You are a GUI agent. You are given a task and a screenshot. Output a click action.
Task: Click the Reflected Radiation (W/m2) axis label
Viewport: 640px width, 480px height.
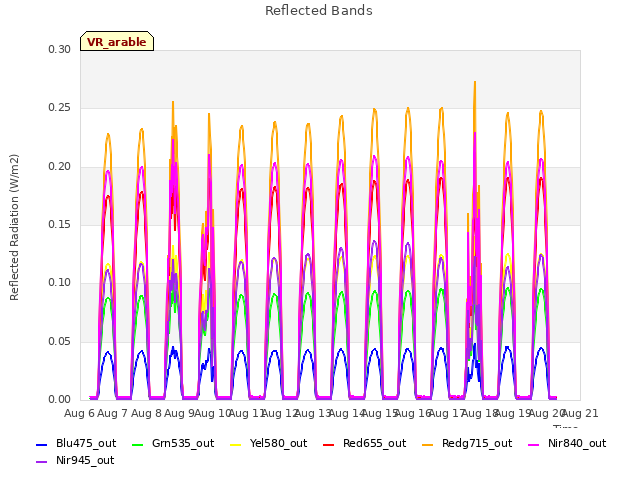click(x=14, y=227)
